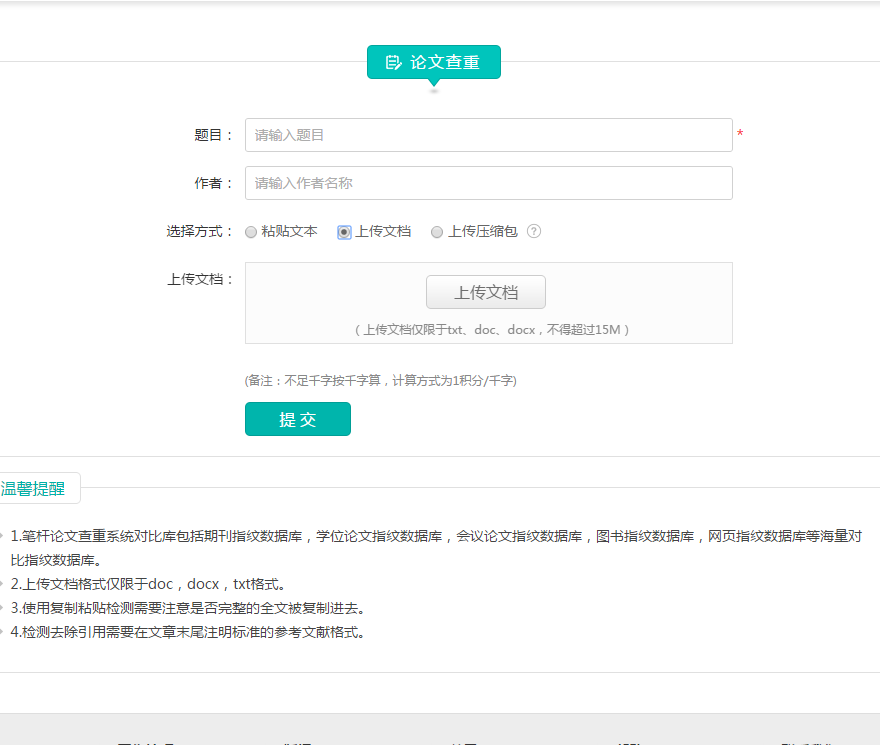Choose the 上传压缩包 radio option
Viewport: 880px width, 745px height.
[x=437, y=232]
